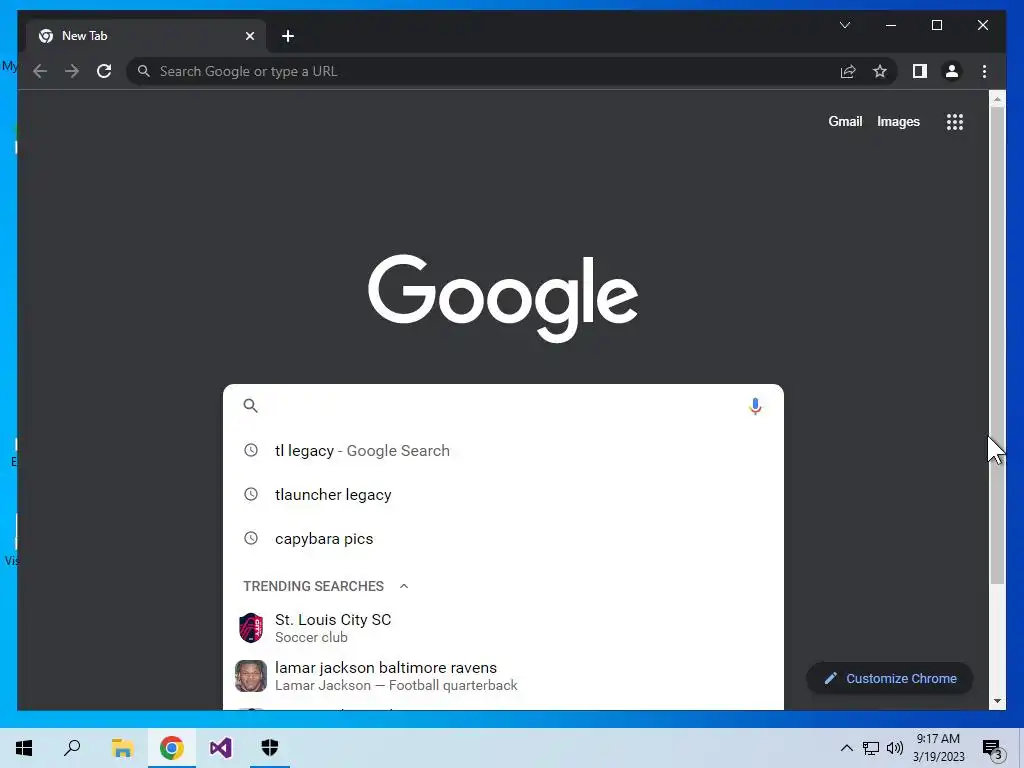
Task: Open a new tab with the plus button
Action: [x=287, y=36]
